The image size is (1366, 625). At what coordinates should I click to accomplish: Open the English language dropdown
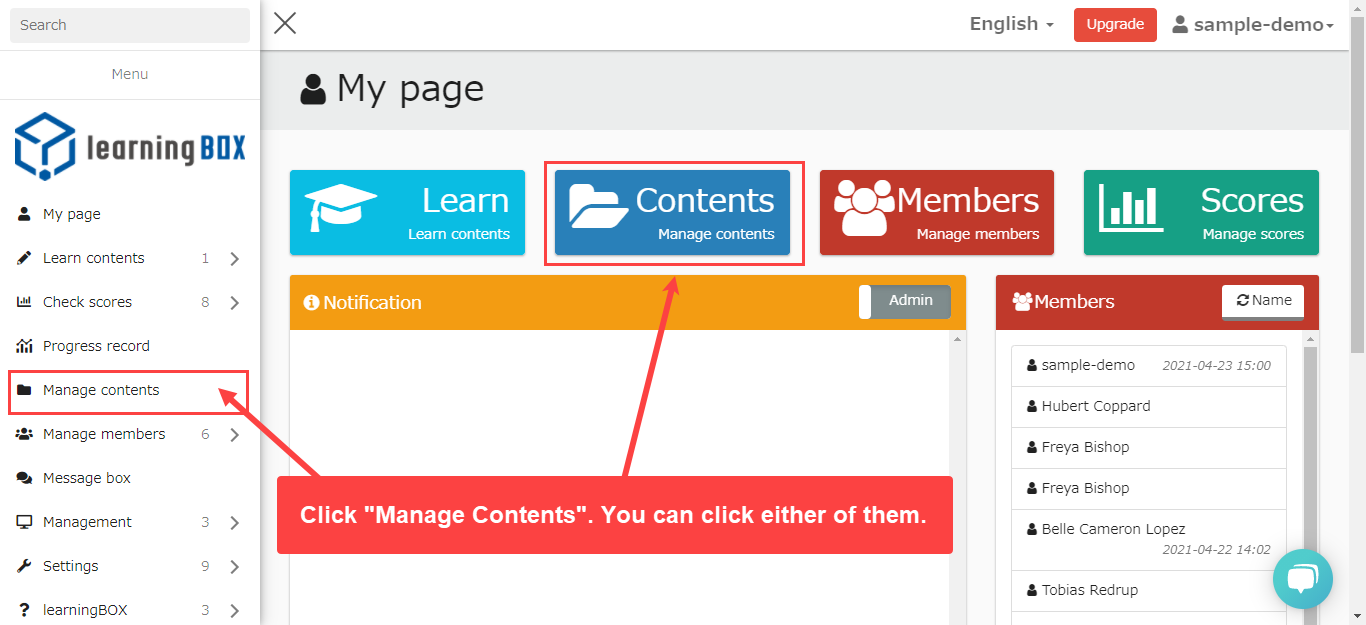(x=1011, y=24)
